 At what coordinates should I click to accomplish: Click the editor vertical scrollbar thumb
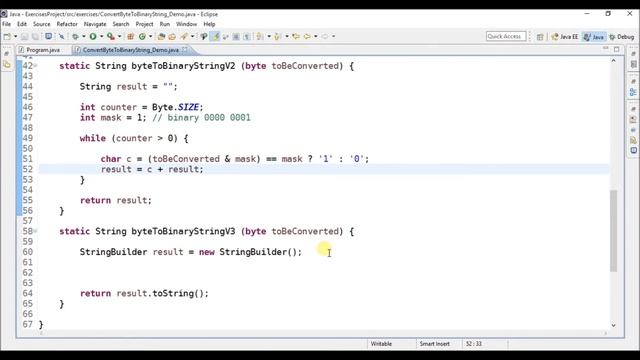(x=613, y=231)
